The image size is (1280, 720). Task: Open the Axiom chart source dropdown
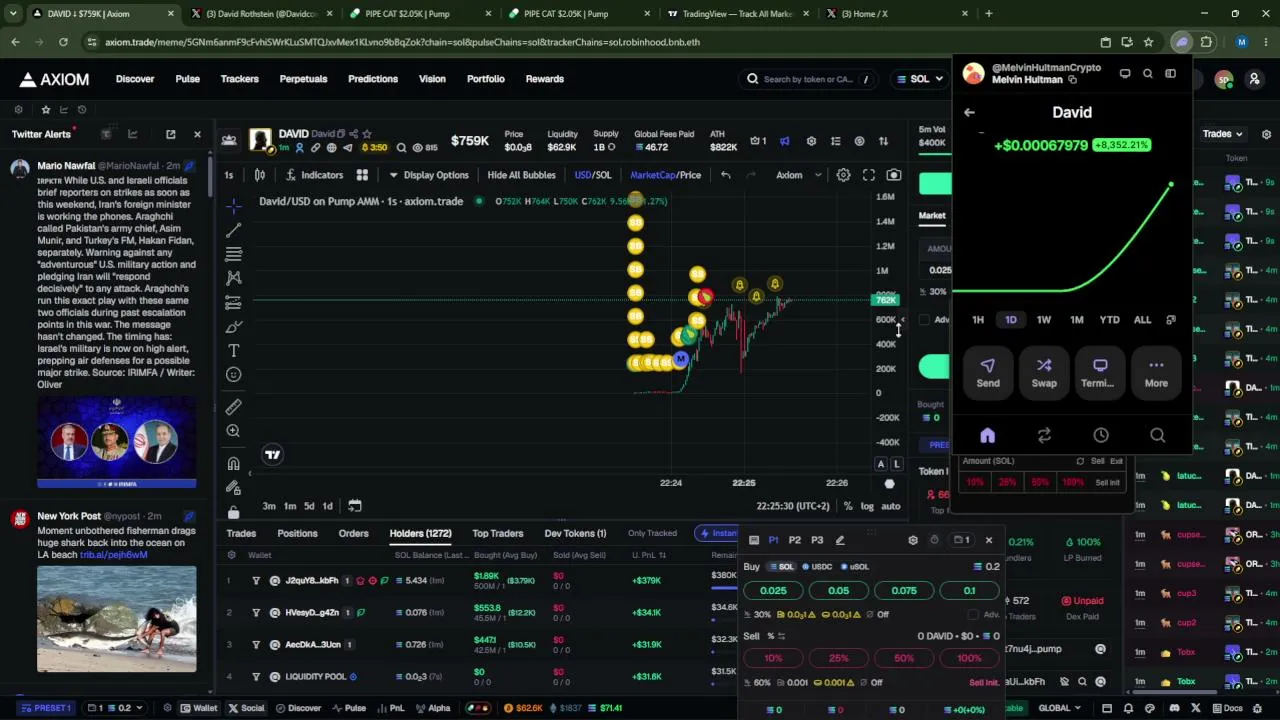[x=799, y=175]
